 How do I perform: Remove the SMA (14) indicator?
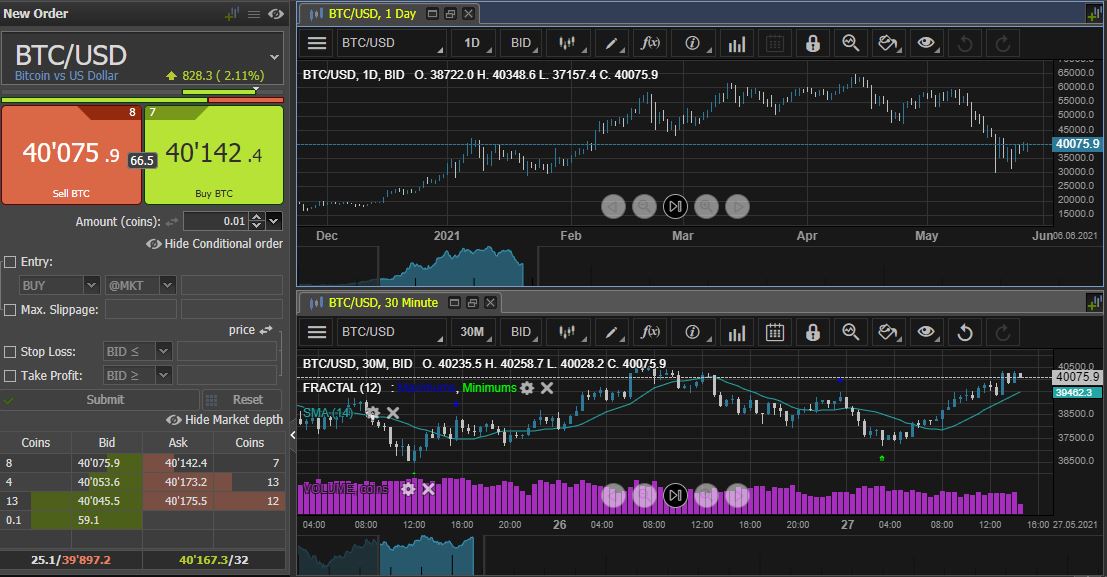(x=393, y=413)
